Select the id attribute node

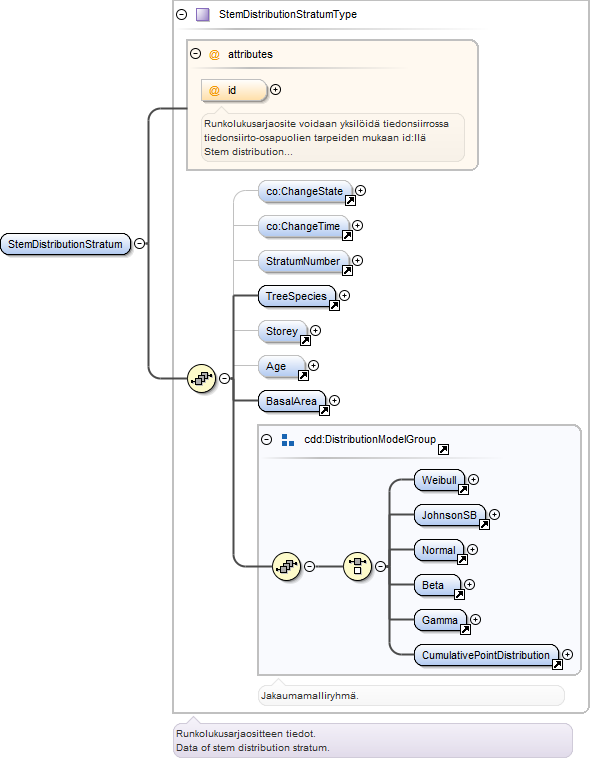click(234, 90)
